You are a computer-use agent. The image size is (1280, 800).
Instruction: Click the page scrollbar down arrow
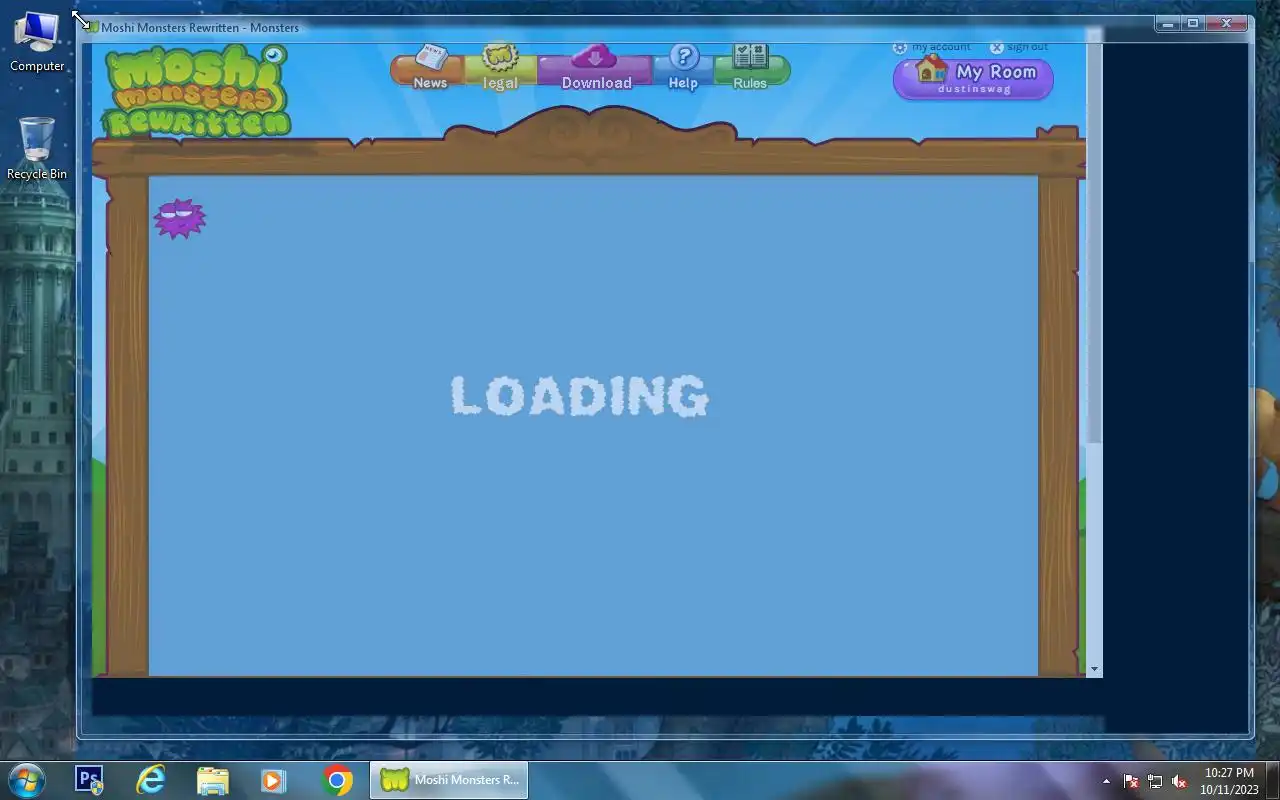click(1094, 669)
